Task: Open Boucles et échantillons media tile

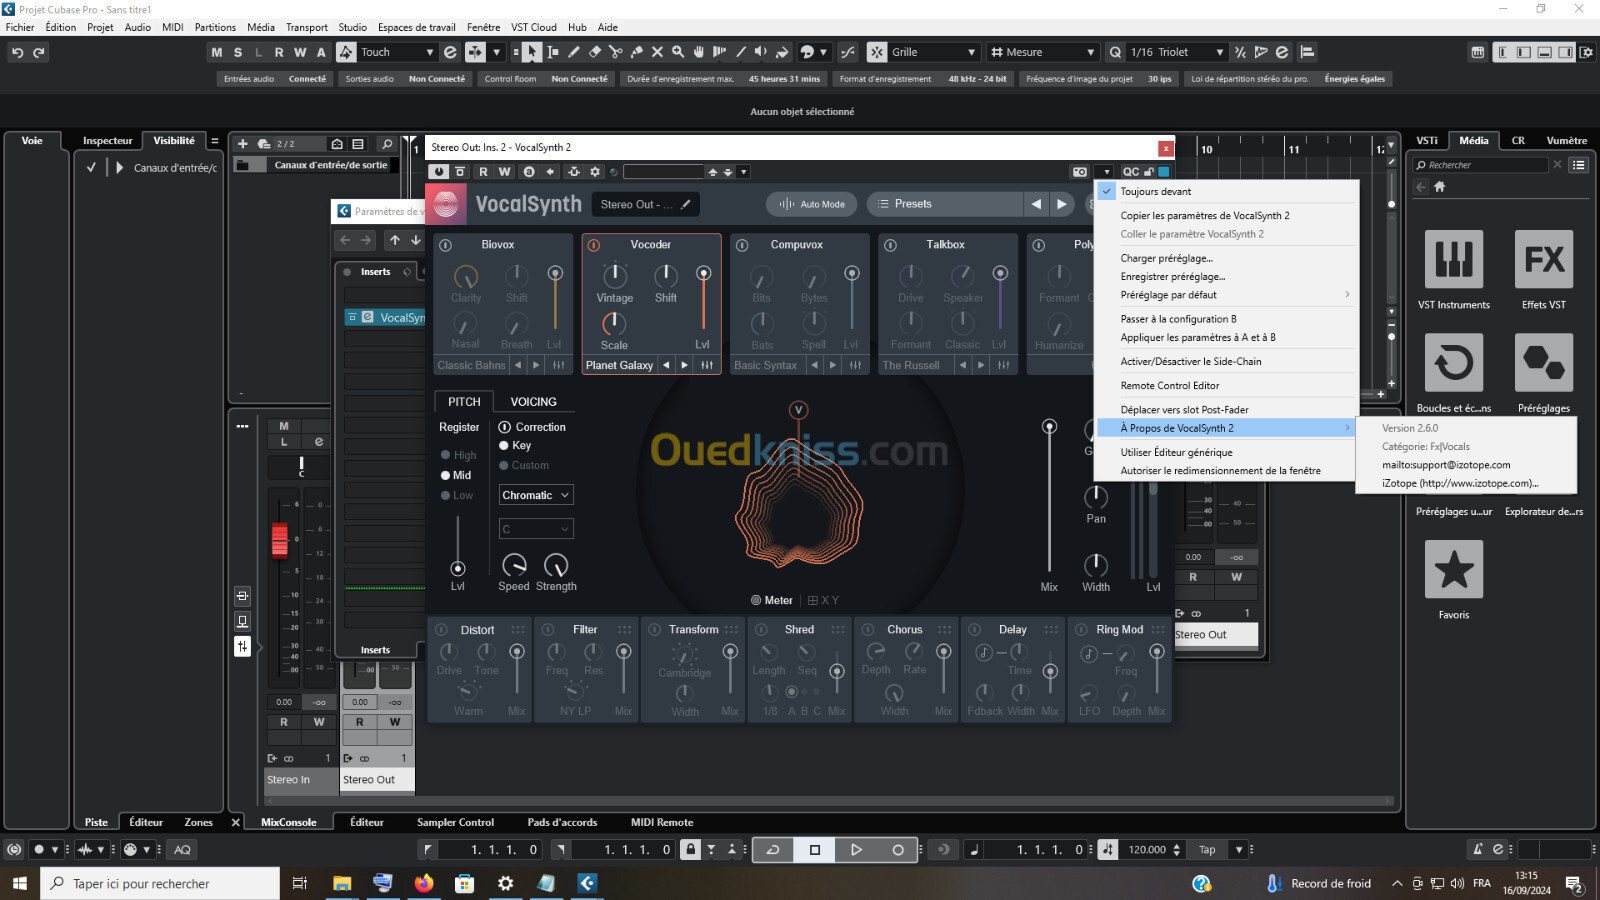Action: click(x=1454, y=363)
